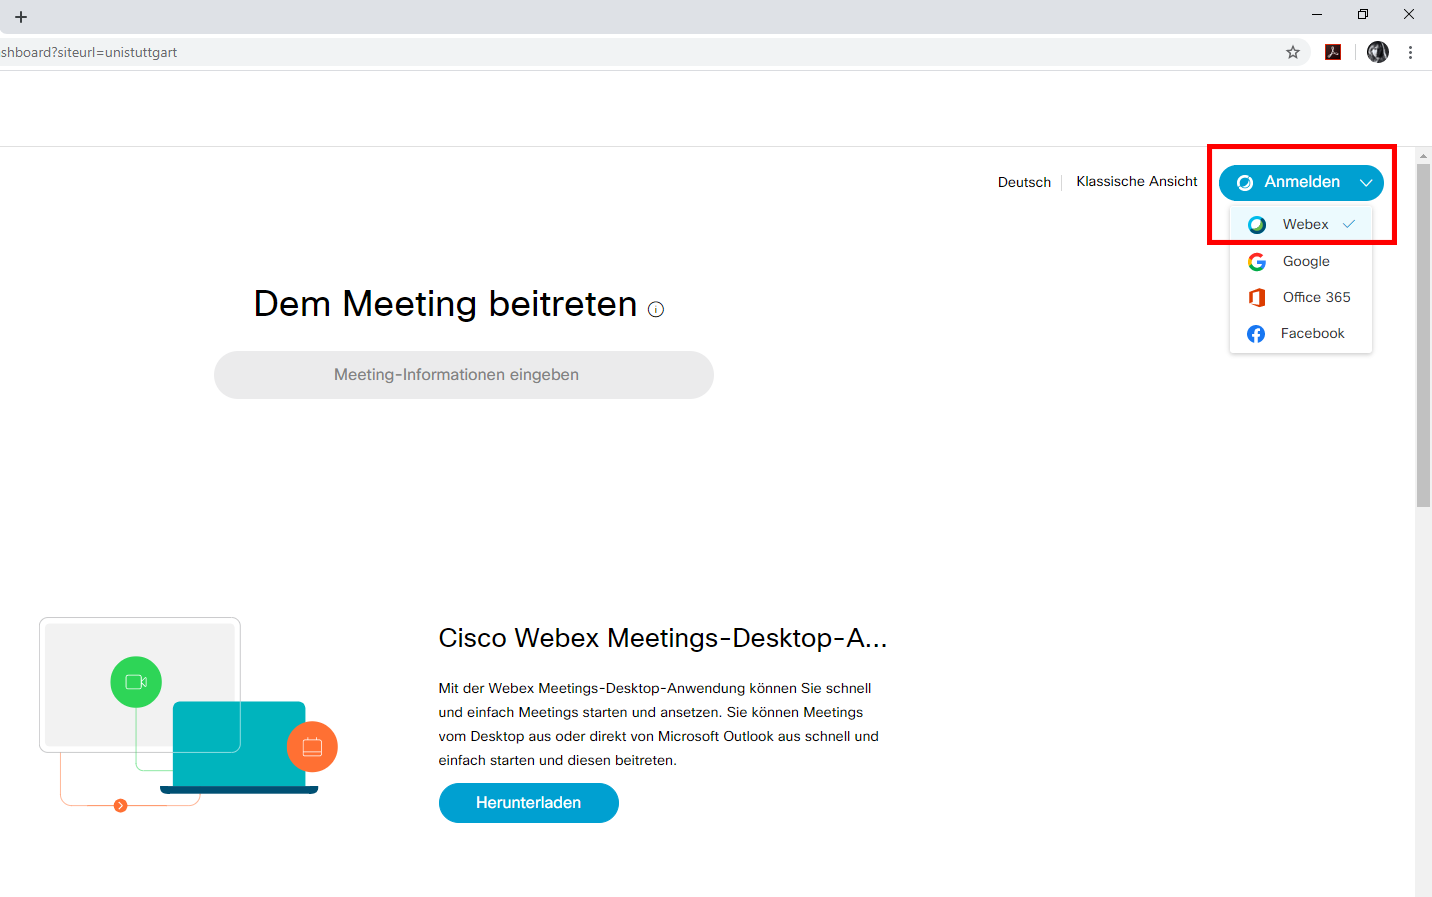Open the Adobe Acrobat extension icon
The width and height of the screenshot is (1432, 897).
click(1333, 52)
